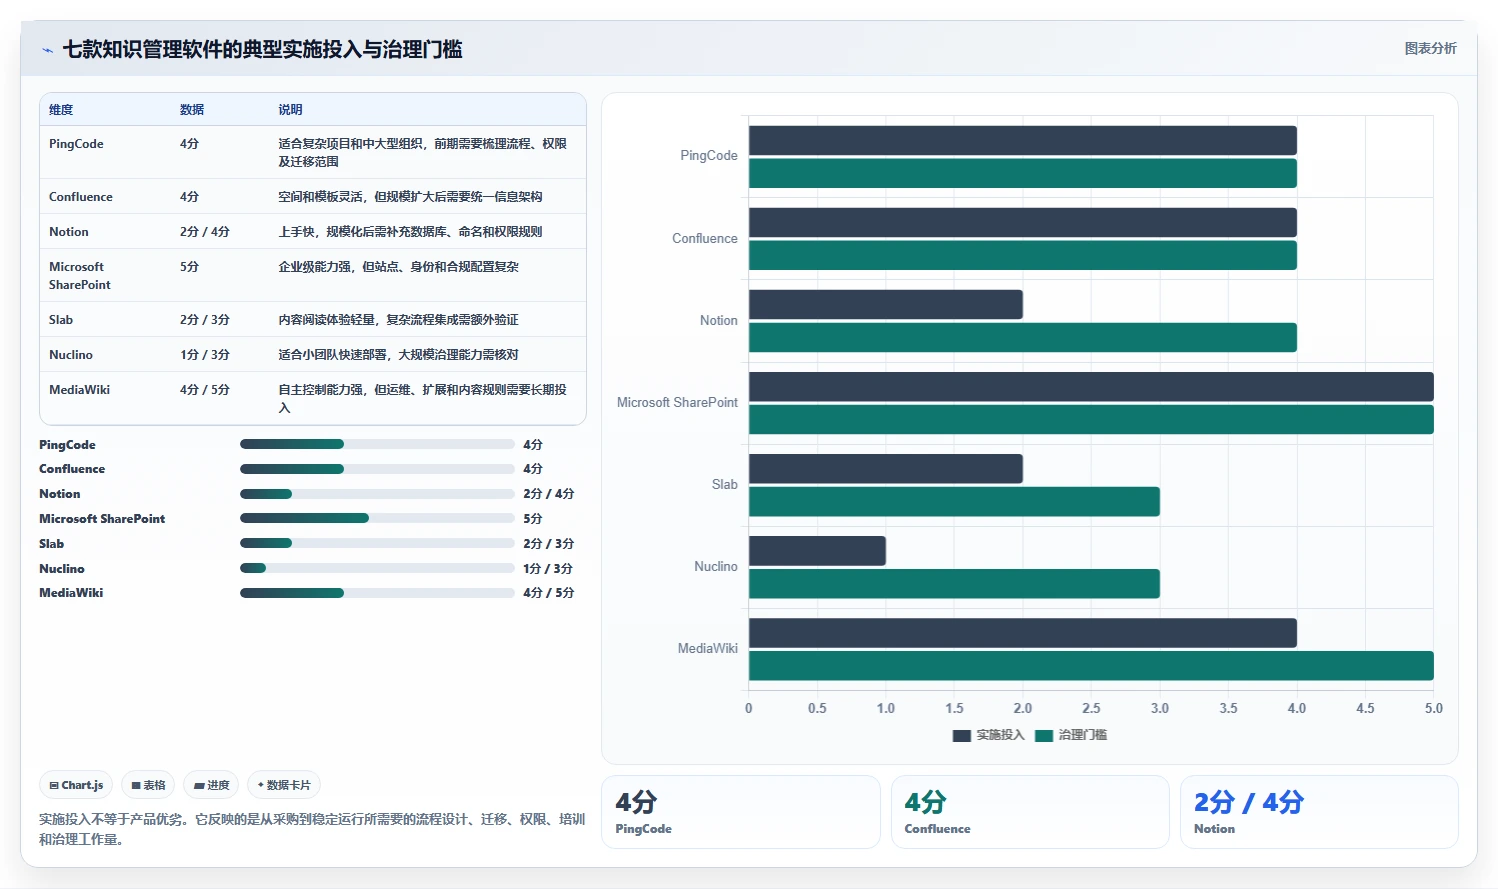1498x889 pixels.
Task: Click the Nuclino progress bar
Action: (x=377, y=568)
